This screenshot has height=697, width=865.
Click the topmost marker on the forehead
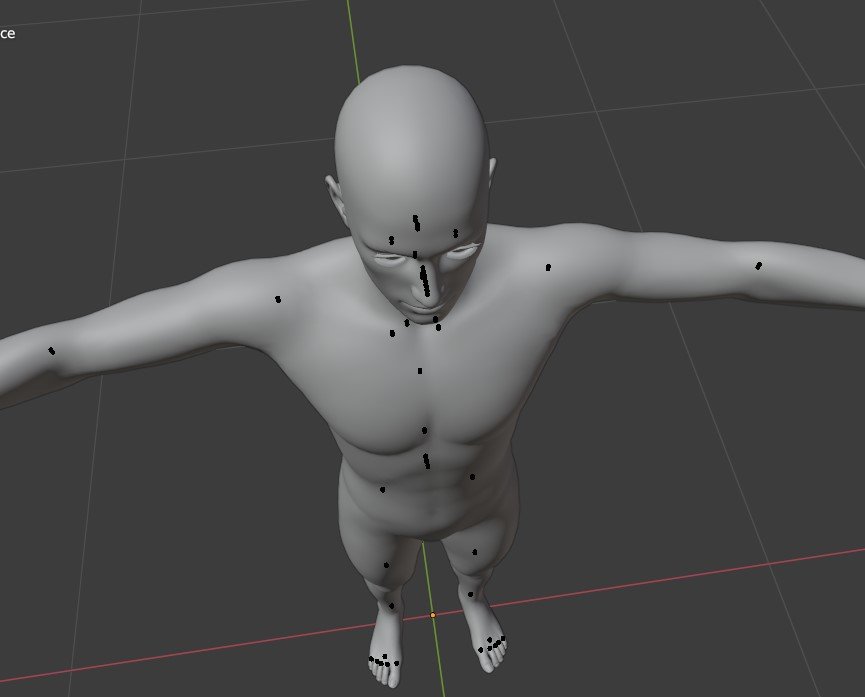point(416,220)
